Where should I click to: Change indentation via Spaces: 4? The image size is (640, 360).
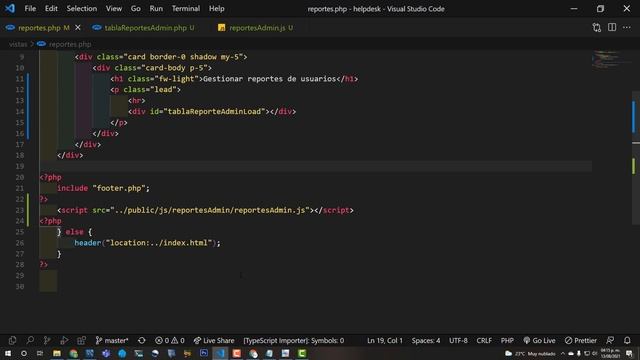[x=426, y=340]
